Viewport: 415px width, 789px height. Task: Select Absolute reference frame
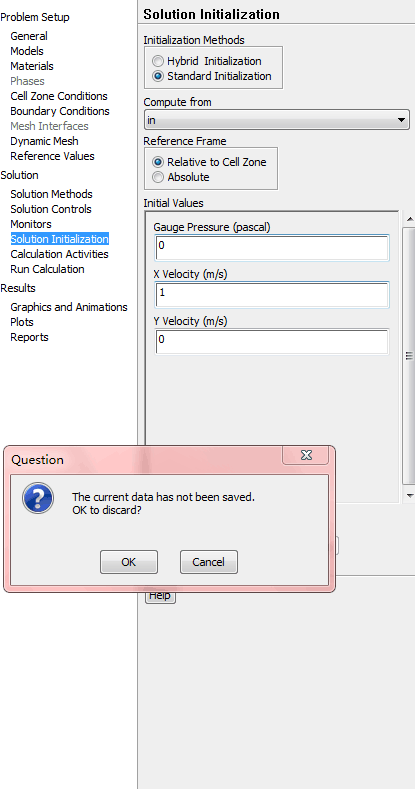tap(158, 177)
